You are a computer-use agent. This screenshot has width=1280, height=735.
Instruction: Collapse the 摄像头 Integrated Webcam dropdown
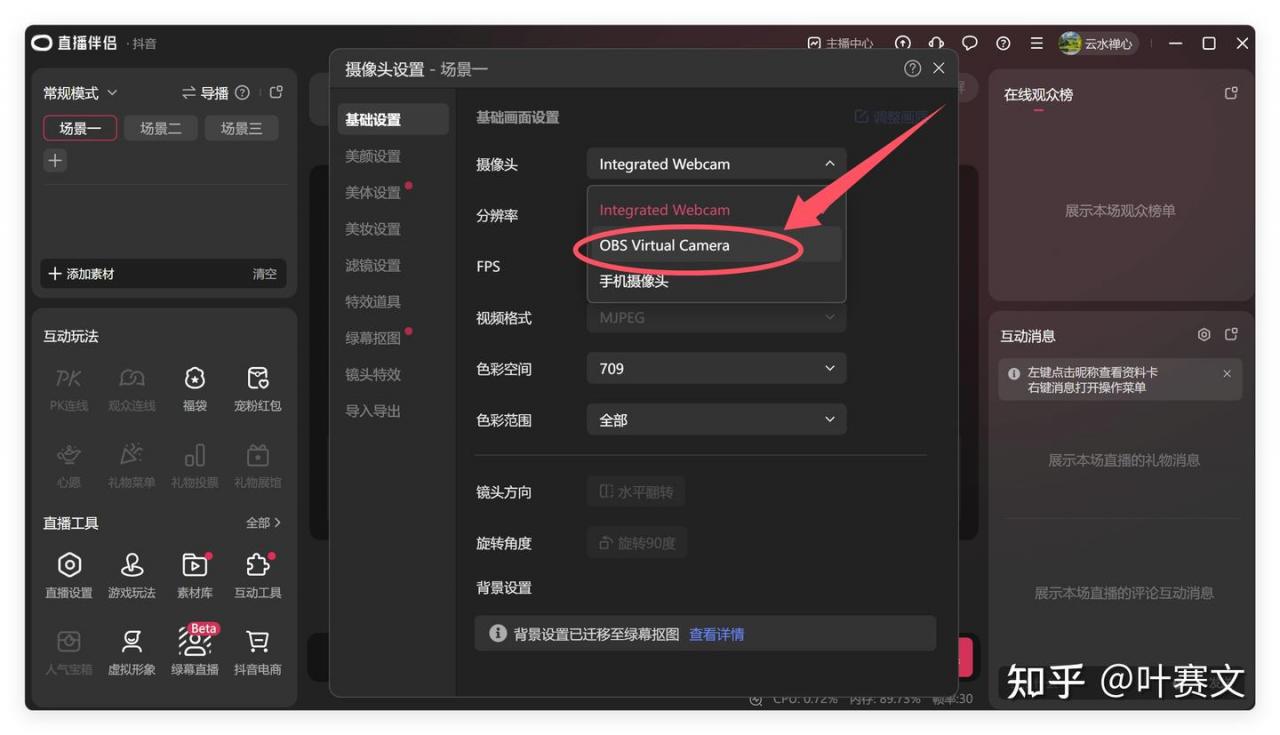point(716,164)
